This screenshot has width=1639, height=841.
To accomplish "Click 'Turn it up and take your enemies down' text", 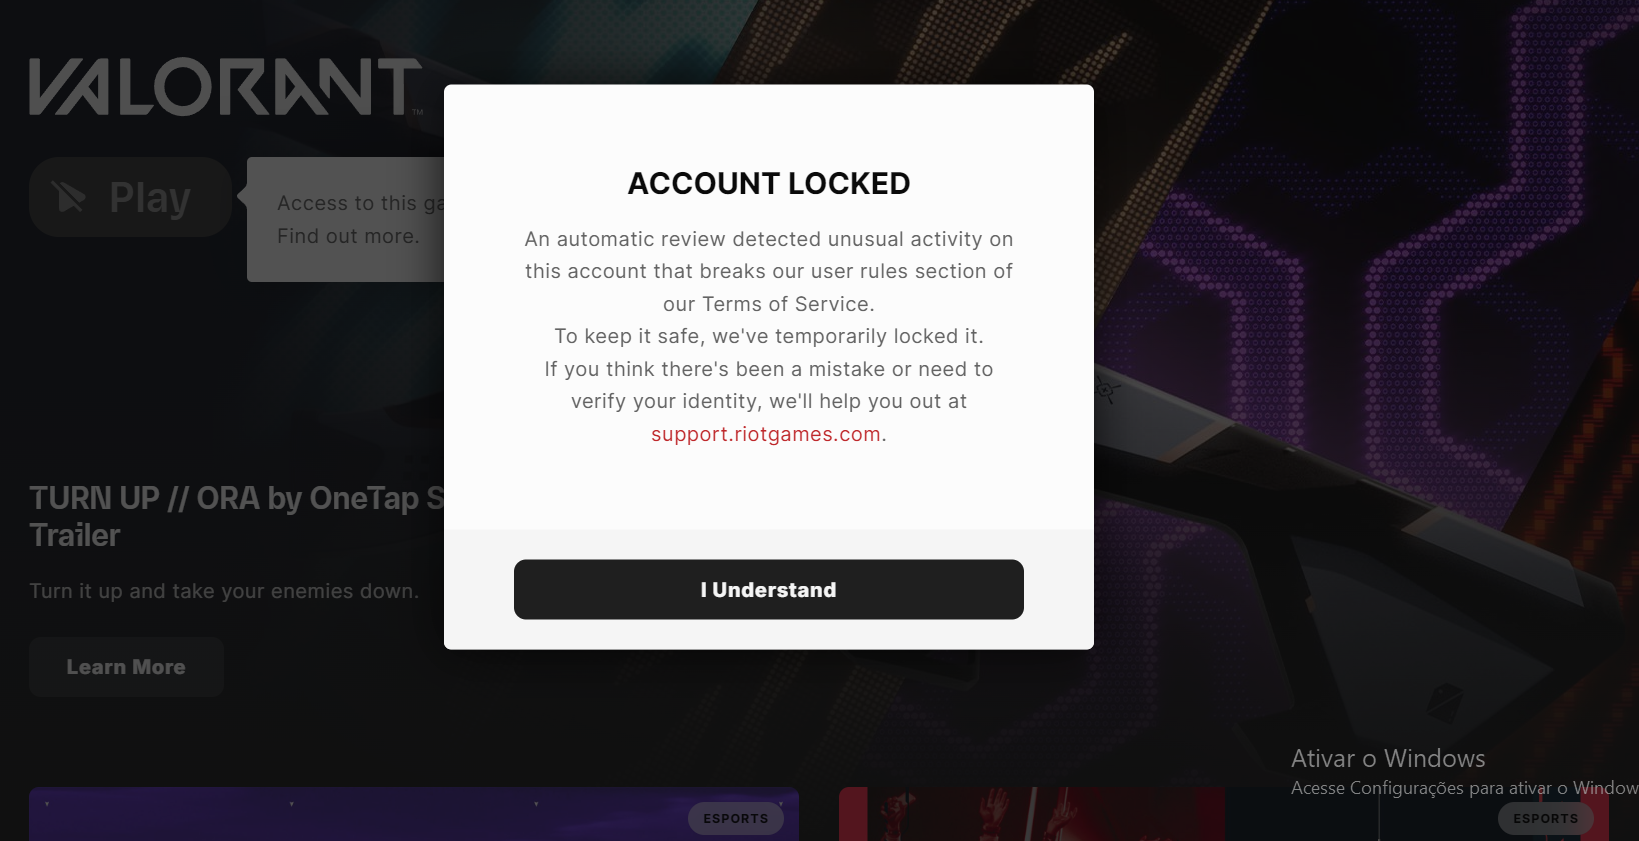I will click(x=224, y=591).
